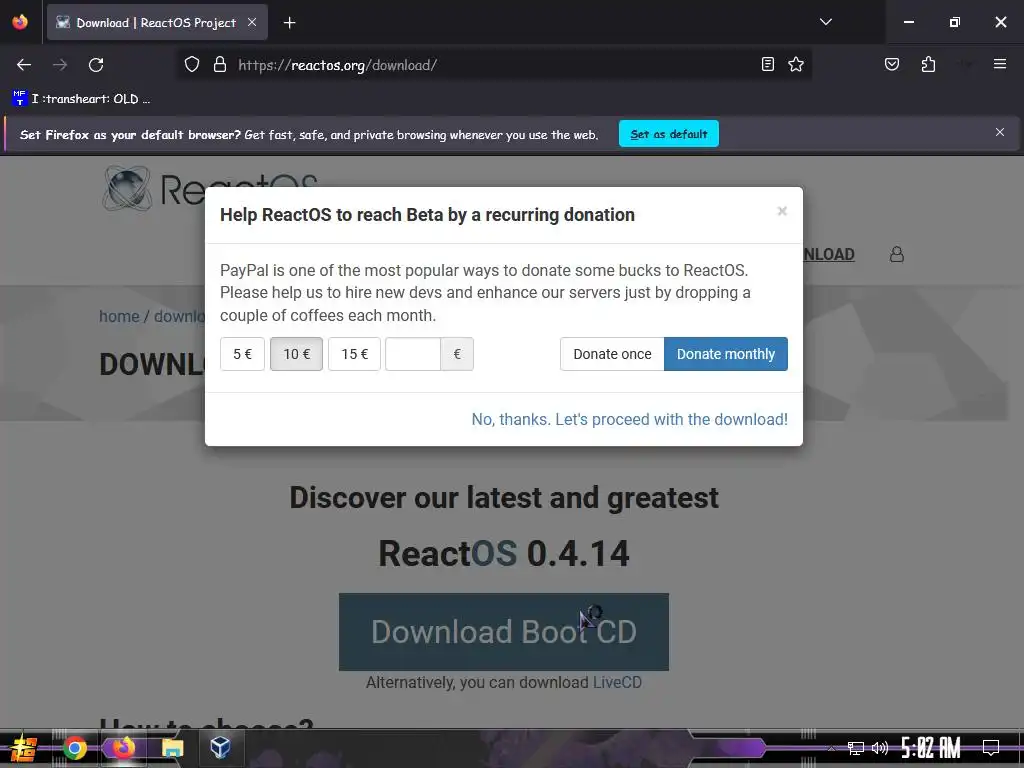The width and height of the screenshot is (1024, 768).
Task: Click No thanks, proceed with the download
Action: pyautogui.click(x=630, y=419)
